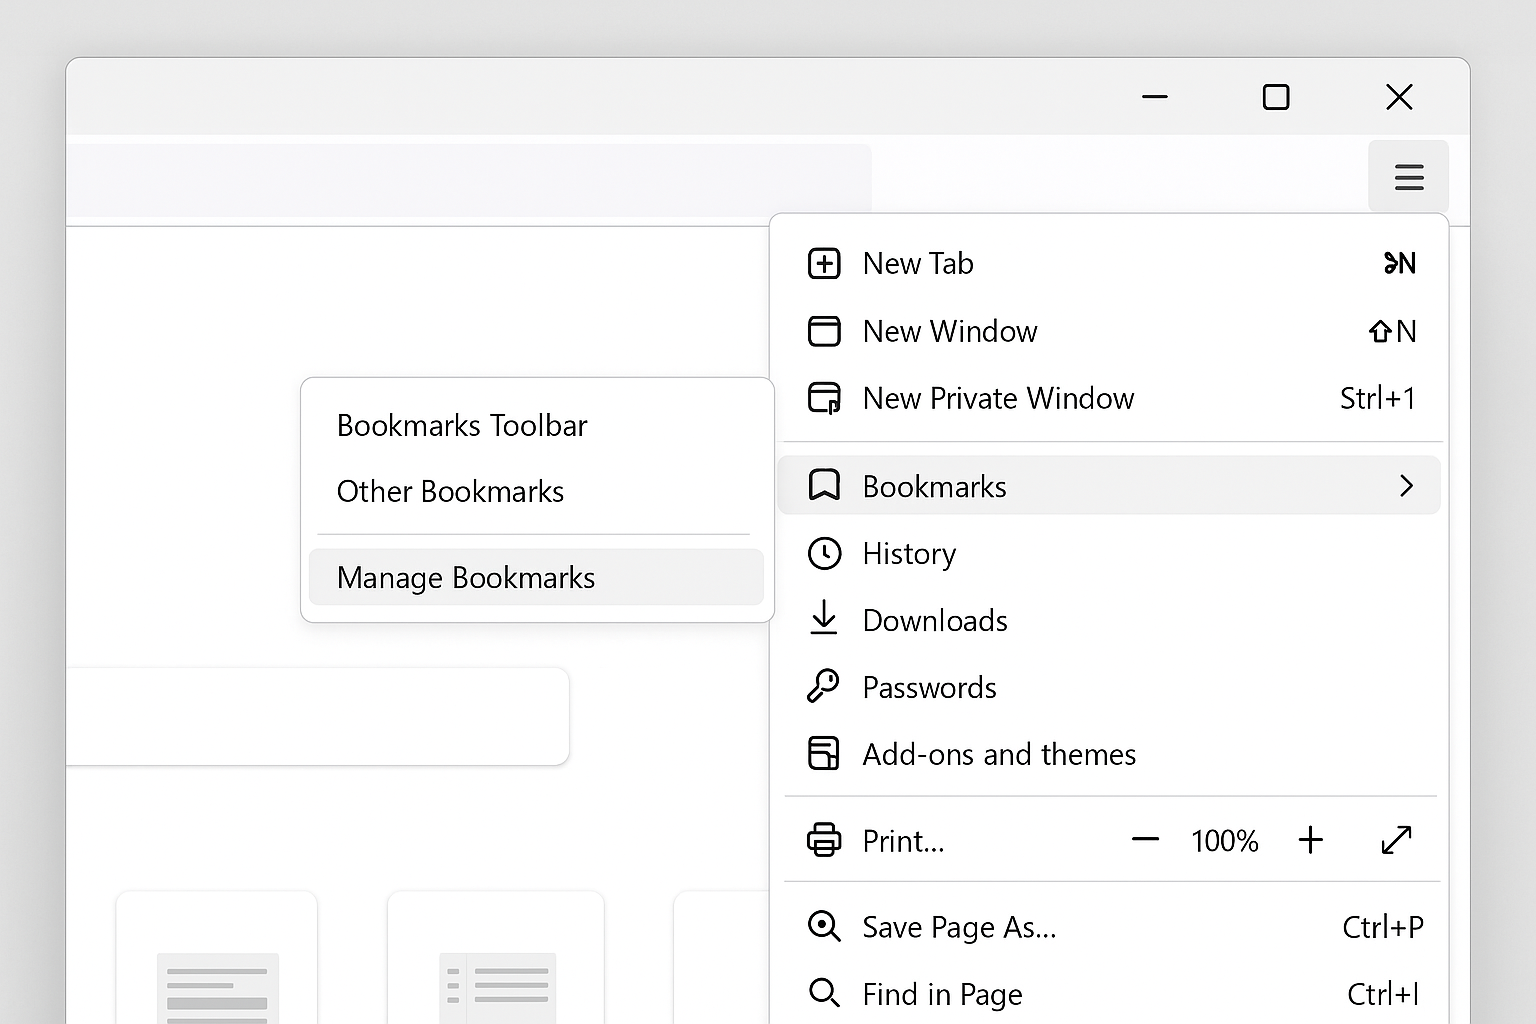Open the Bookmarks Toolbar entry
The width and height of the screenshot is (1536, 1024).
pos(461,425)
